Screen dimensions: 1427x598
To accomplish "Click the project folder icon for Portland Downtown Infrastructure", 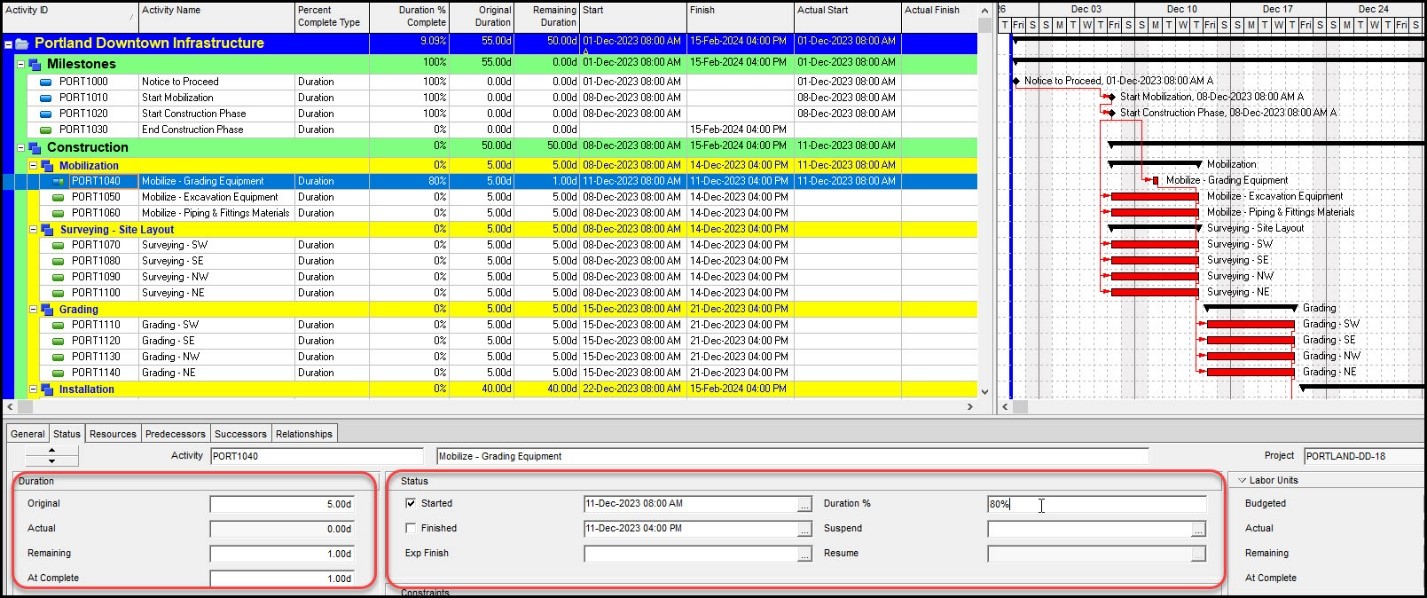I will tap(22, 44).
